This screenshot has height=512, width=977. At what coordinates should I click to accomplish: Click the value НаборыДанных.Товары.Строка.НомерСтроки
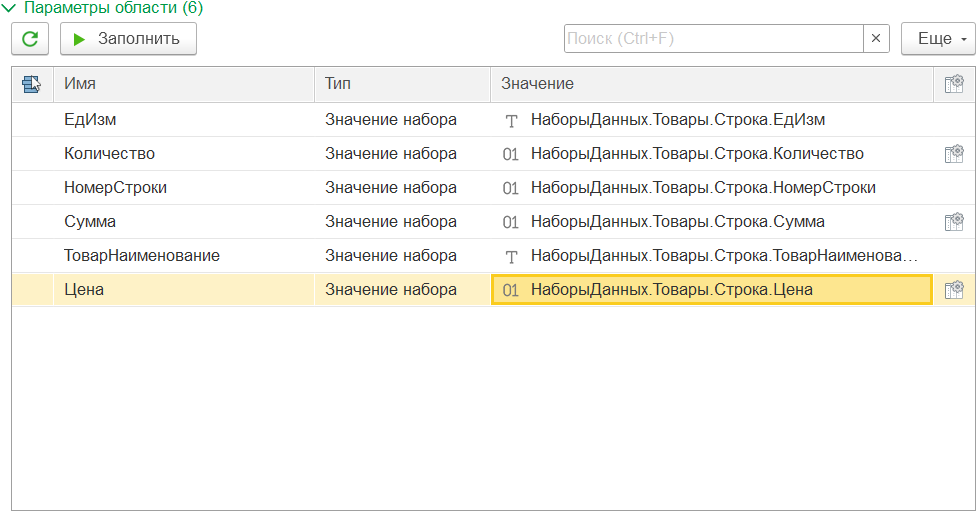(x=703, y=187)
